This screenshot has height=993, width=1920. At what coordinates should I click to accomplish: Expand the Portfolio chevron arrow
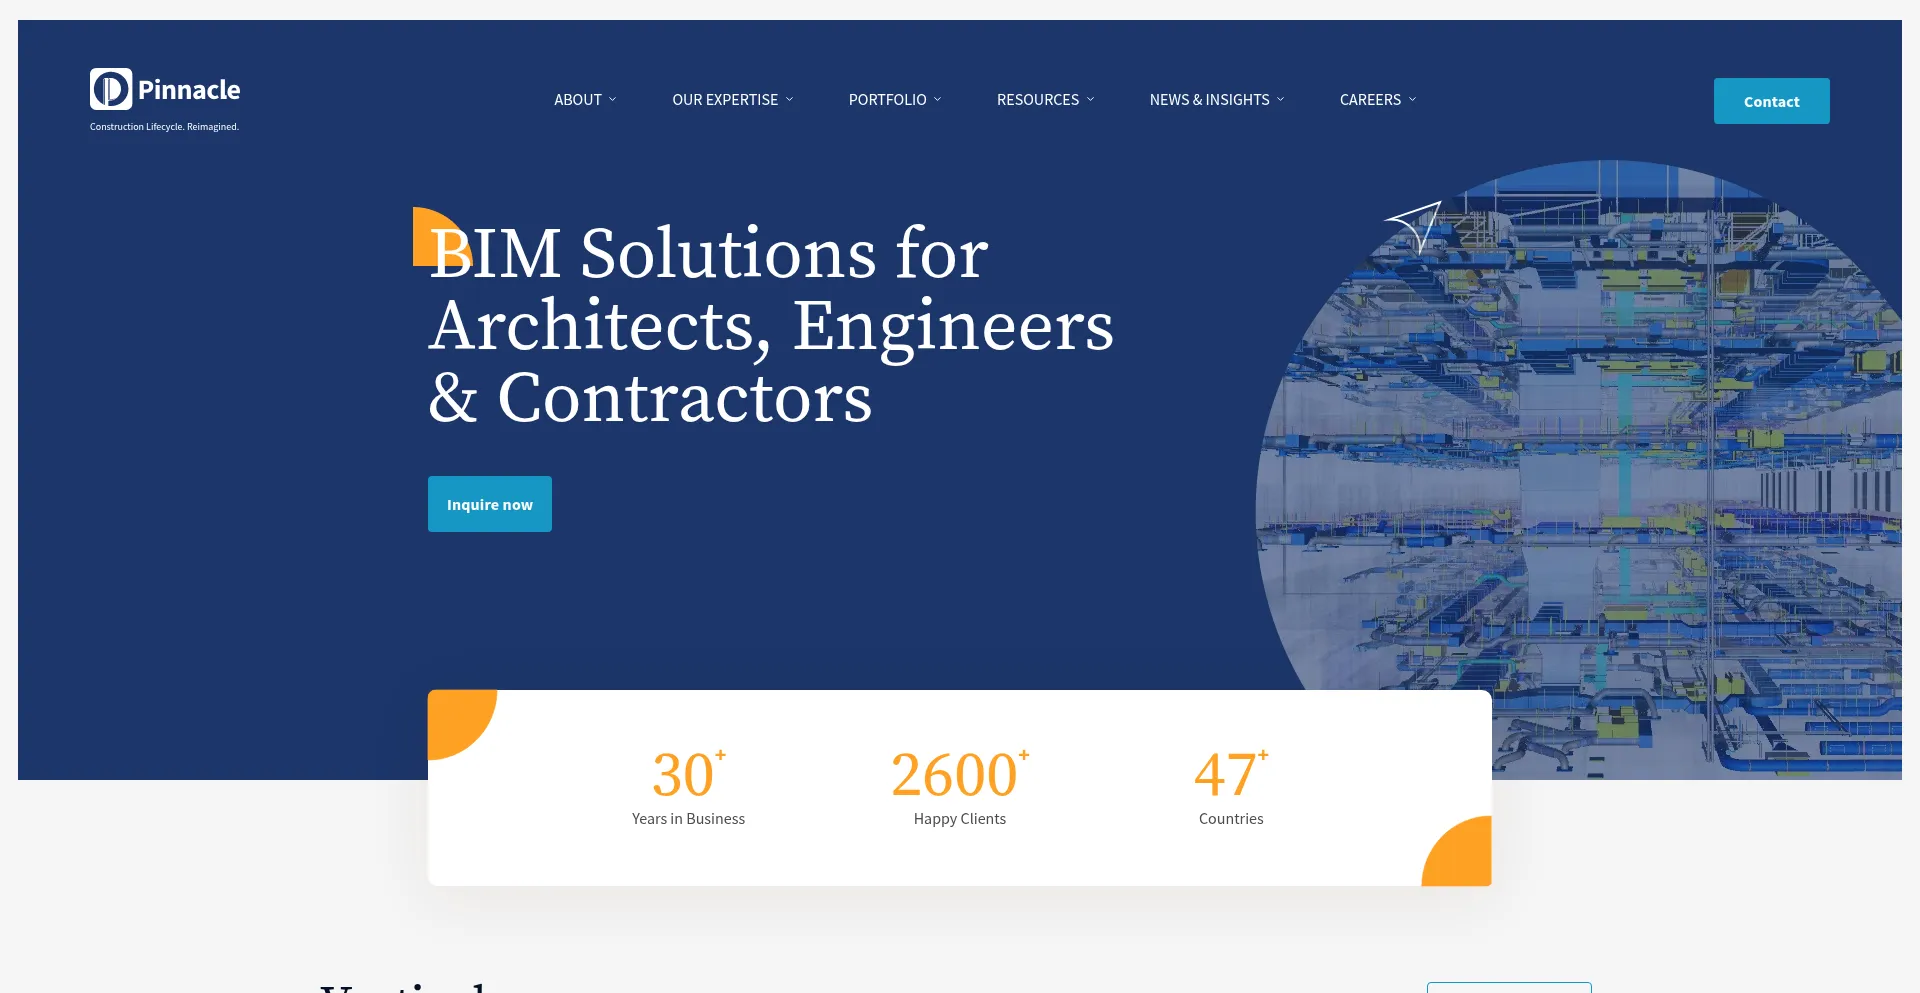[x=937, y=100]
